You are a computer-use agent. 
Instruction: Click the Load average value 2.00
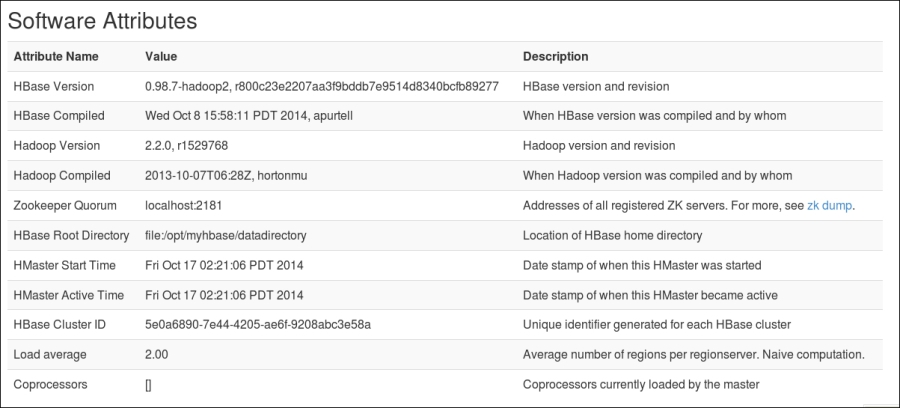click(x=157, y=355)
